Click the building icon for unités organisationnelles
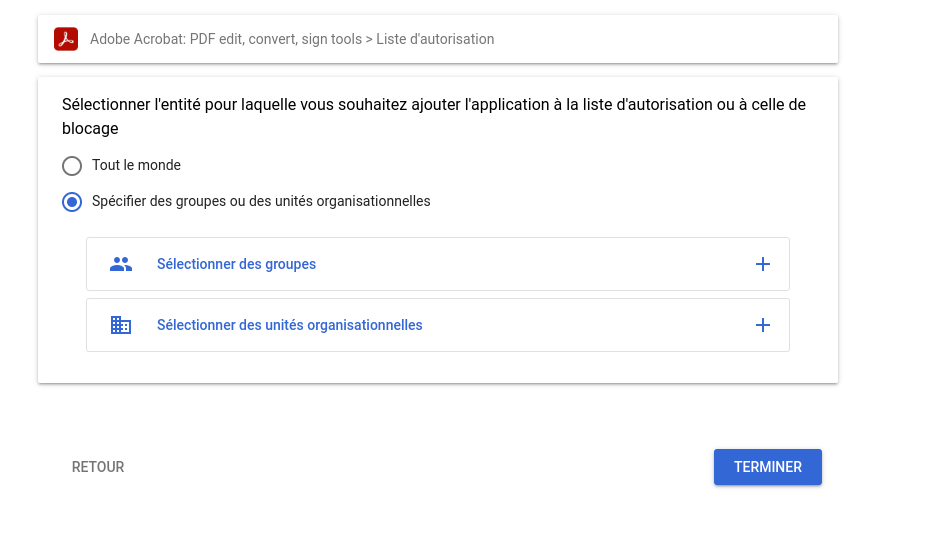The width and height of the screenshot is (933, 535). pyautogui.click(x=121, y=325)
